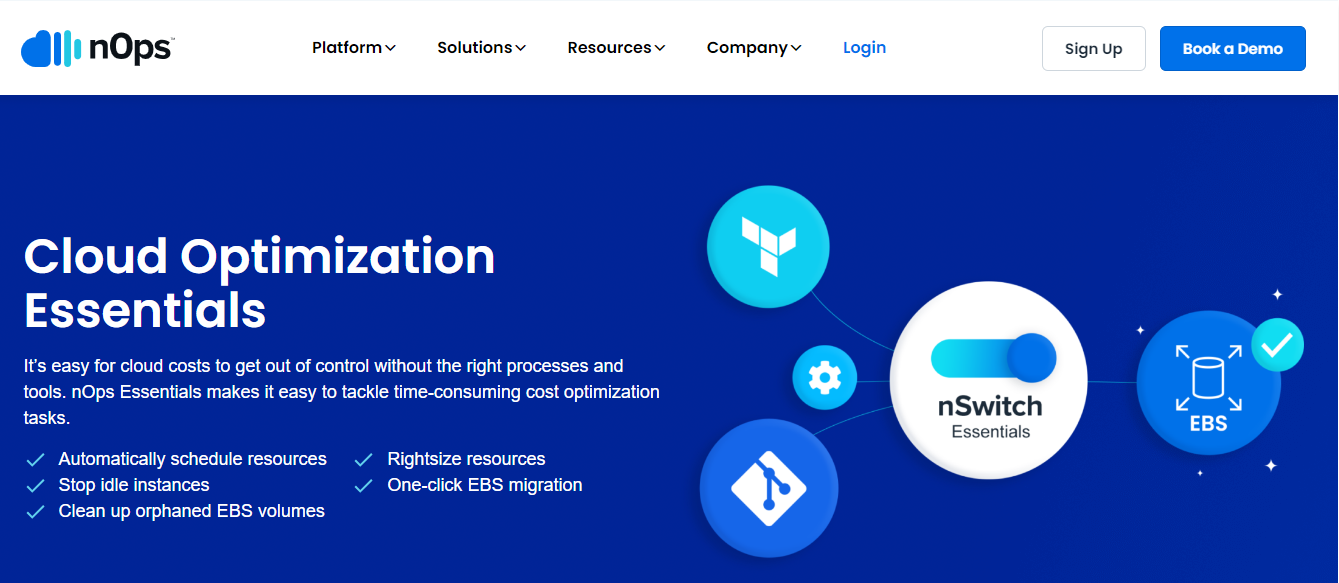Click the Book a Demo button
The height and width of the screenshot is (583, 1339).
coord(1232,47)
